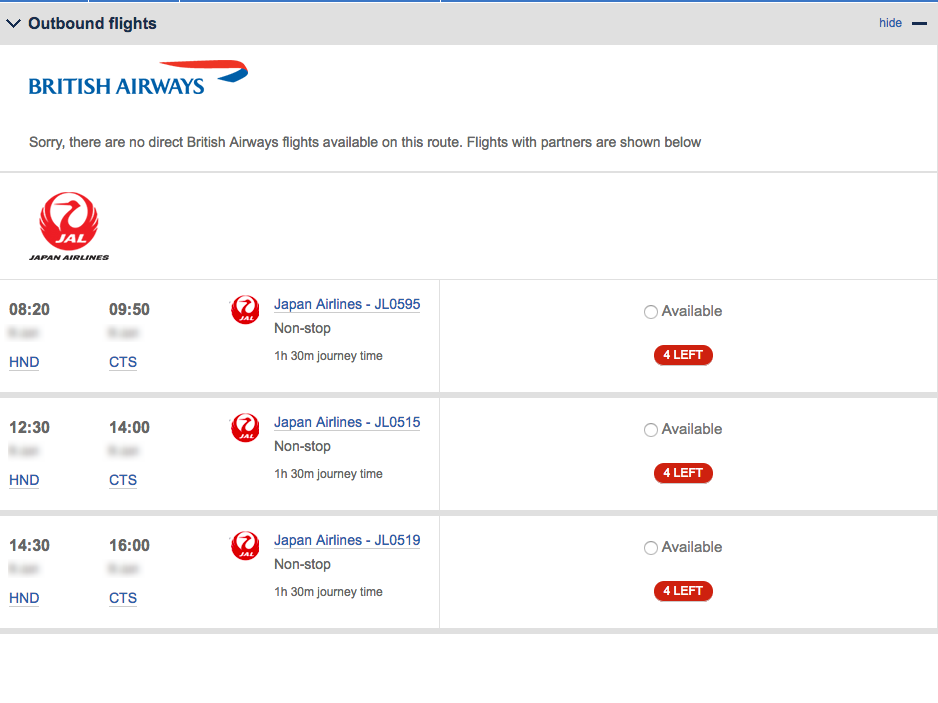Image resolution: width=938 pixels, height=703 pixels.
Task: Click the Non-stop text under JL0595
Action: click(x=302, y=328)
